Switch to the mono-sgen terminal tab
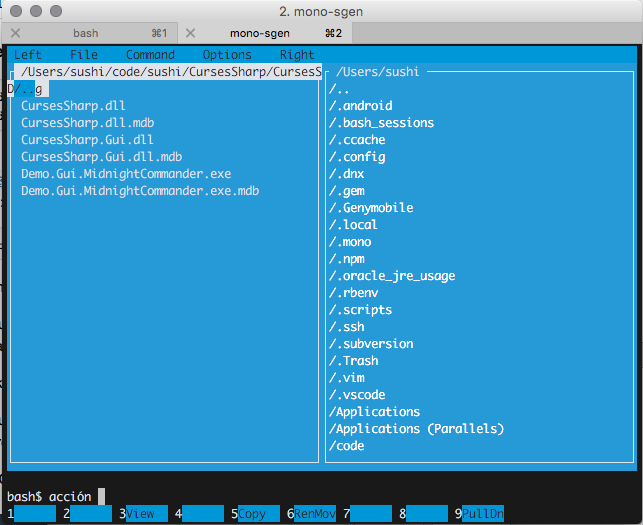 pos(264,33)
